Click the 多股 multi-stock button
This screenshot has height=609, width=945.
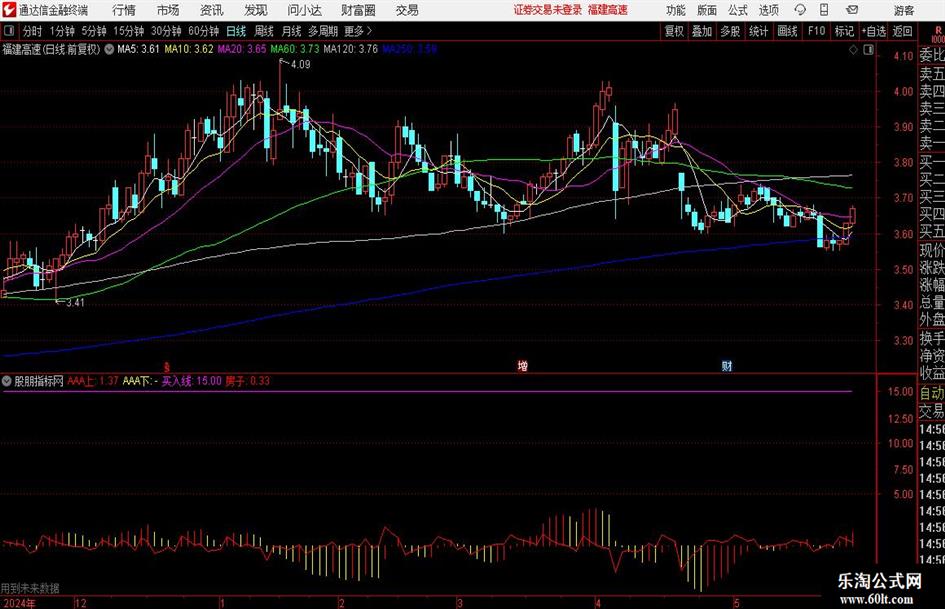(x=730, y=31)
